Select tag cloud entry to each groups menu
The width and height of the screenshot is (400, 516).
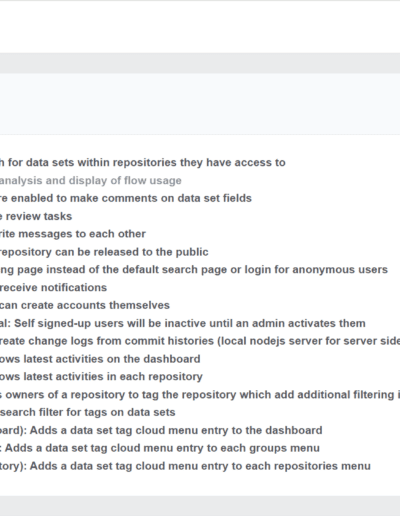click(160, 448)
